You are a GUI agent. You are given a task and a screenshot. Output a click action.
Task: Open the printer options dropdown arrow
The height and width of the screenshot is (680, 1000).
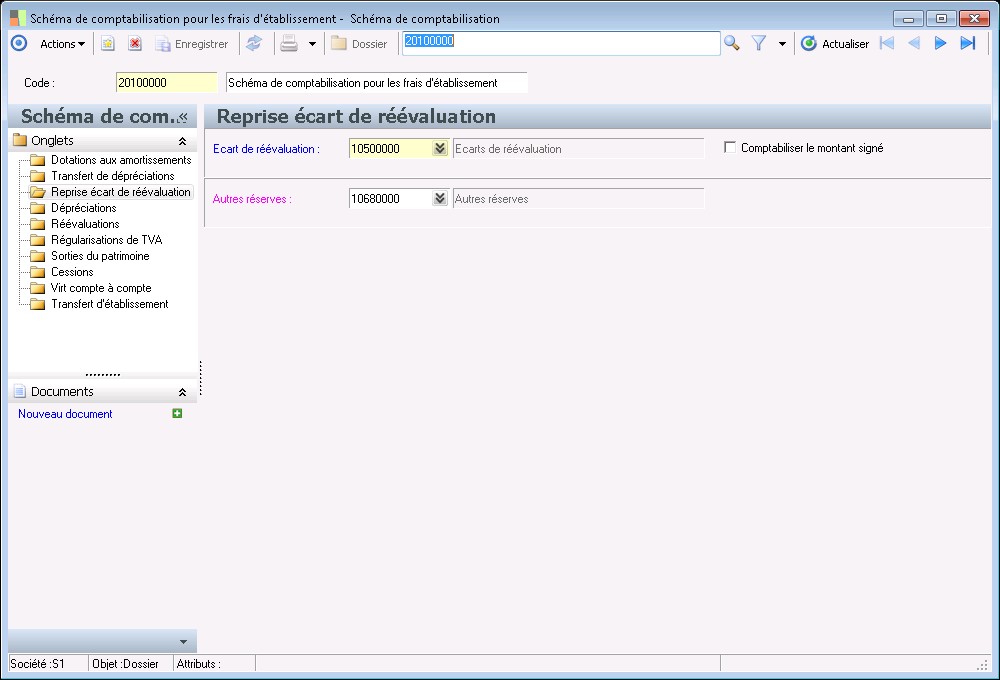tap(311, 44)
